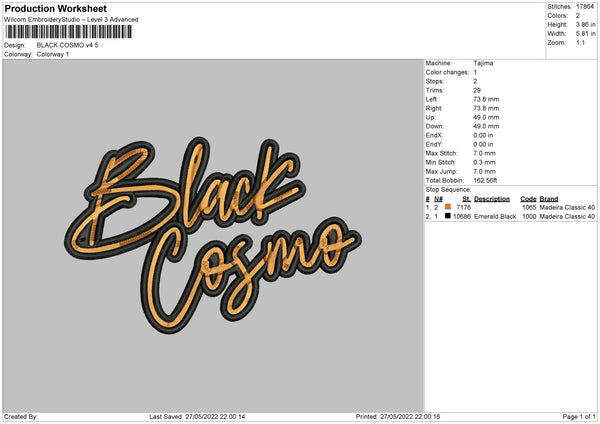
Task: Click the Zoom value 1:1
Action: click(x=580, y=42)
